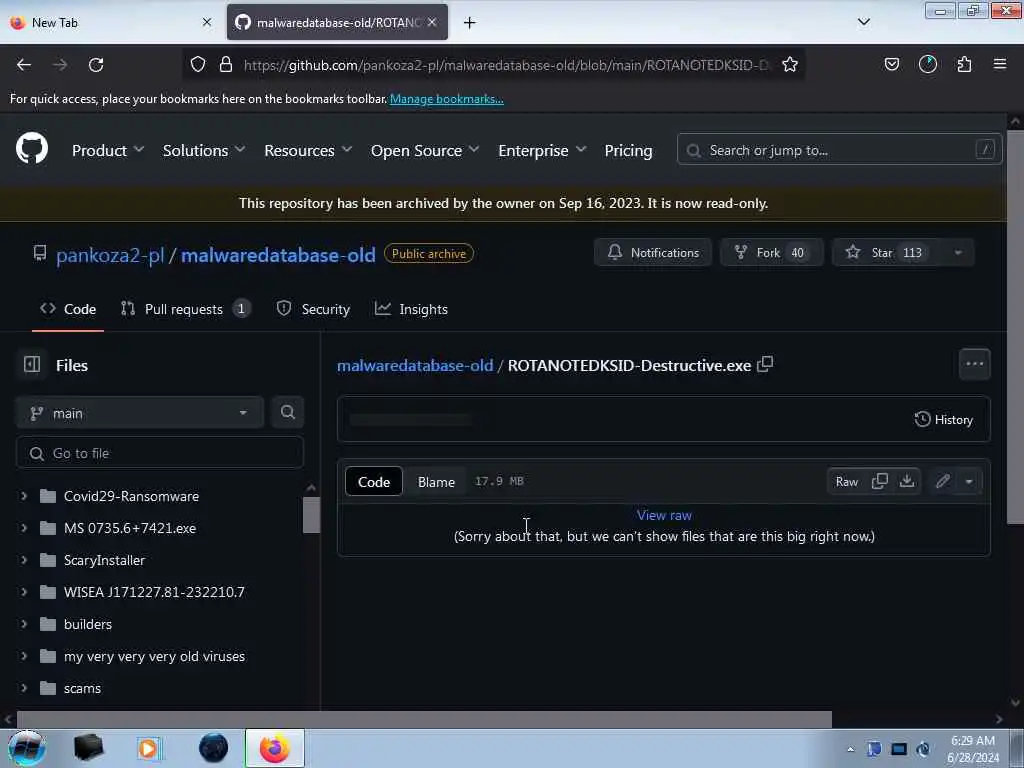Click Manage bookmarks link
The height and width of the screenshot is (768, 1024).
point(447,99)
